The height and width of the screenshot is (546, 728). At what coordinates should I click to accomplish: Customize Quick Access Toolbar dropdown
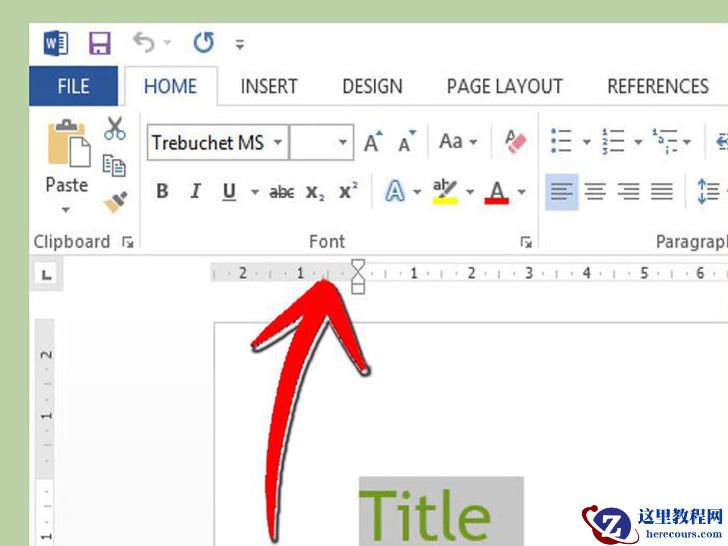240,45
